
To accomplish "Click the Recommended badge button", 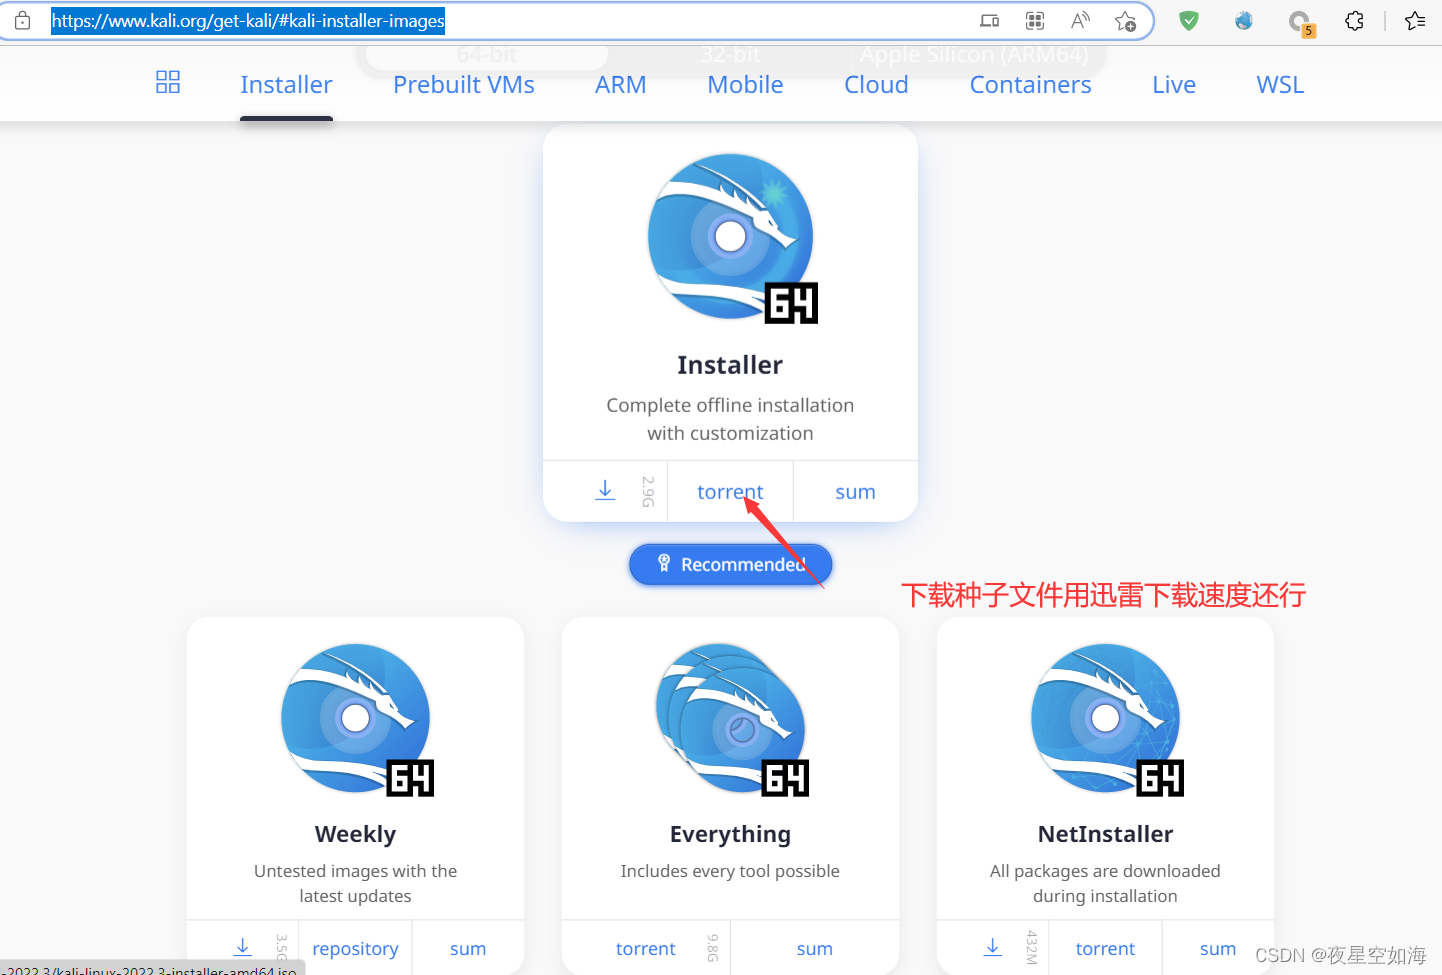I will [730, 565].
